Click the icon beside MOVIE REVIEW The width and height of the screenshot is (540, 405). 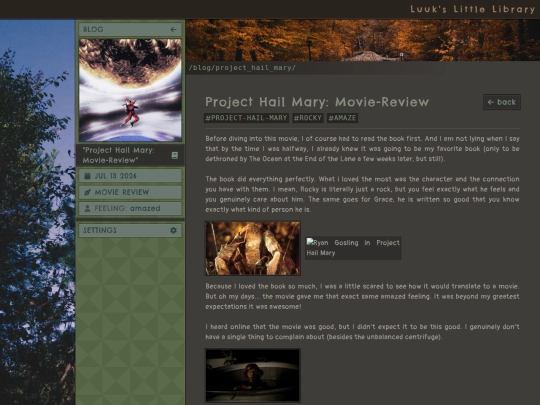pos(87,192)
